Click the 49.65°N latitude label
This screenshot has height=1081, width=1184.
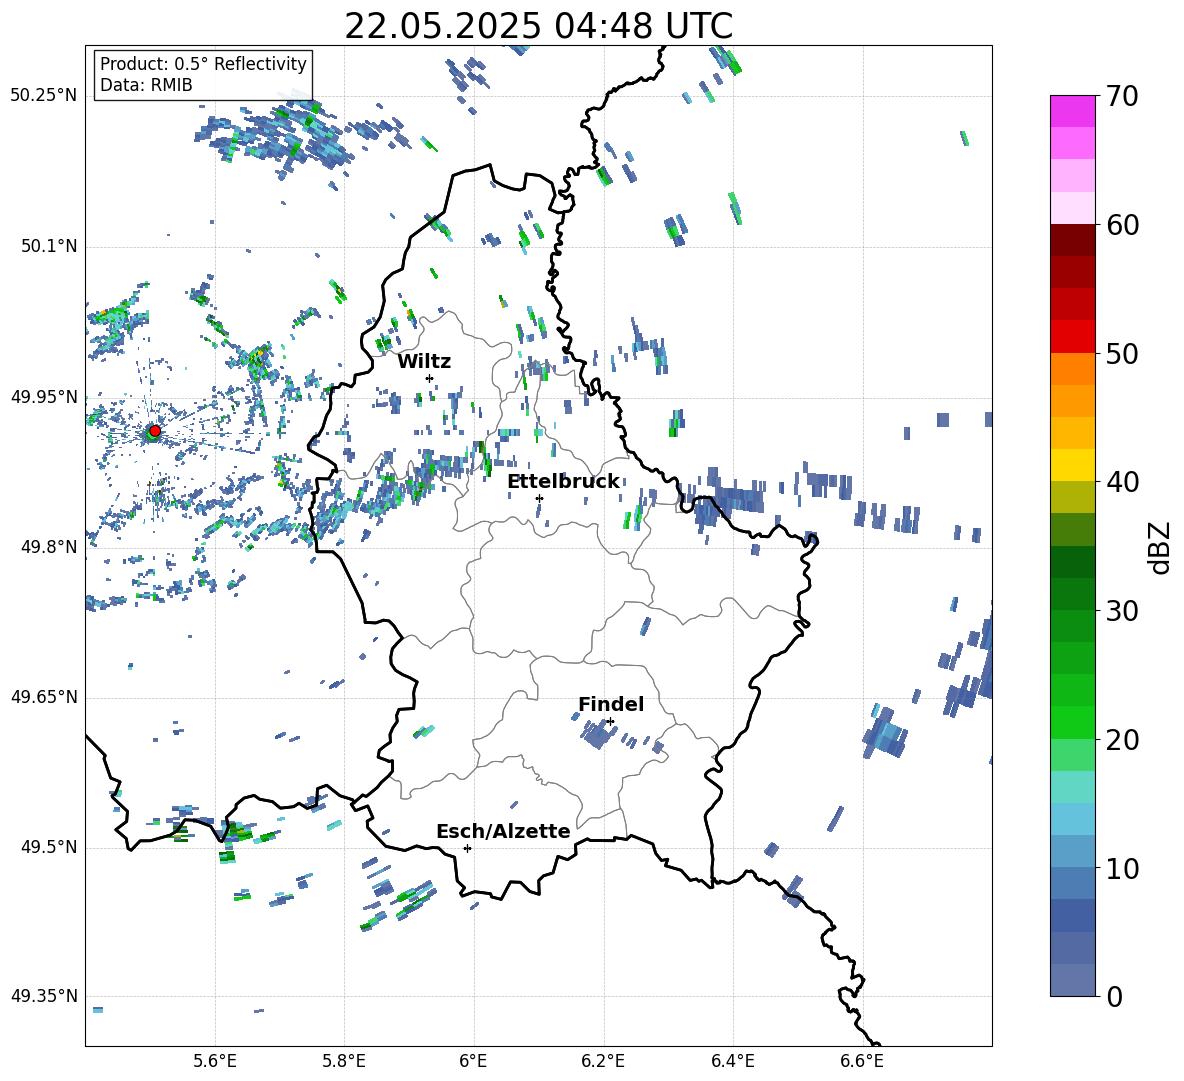[x=44, y=697]
